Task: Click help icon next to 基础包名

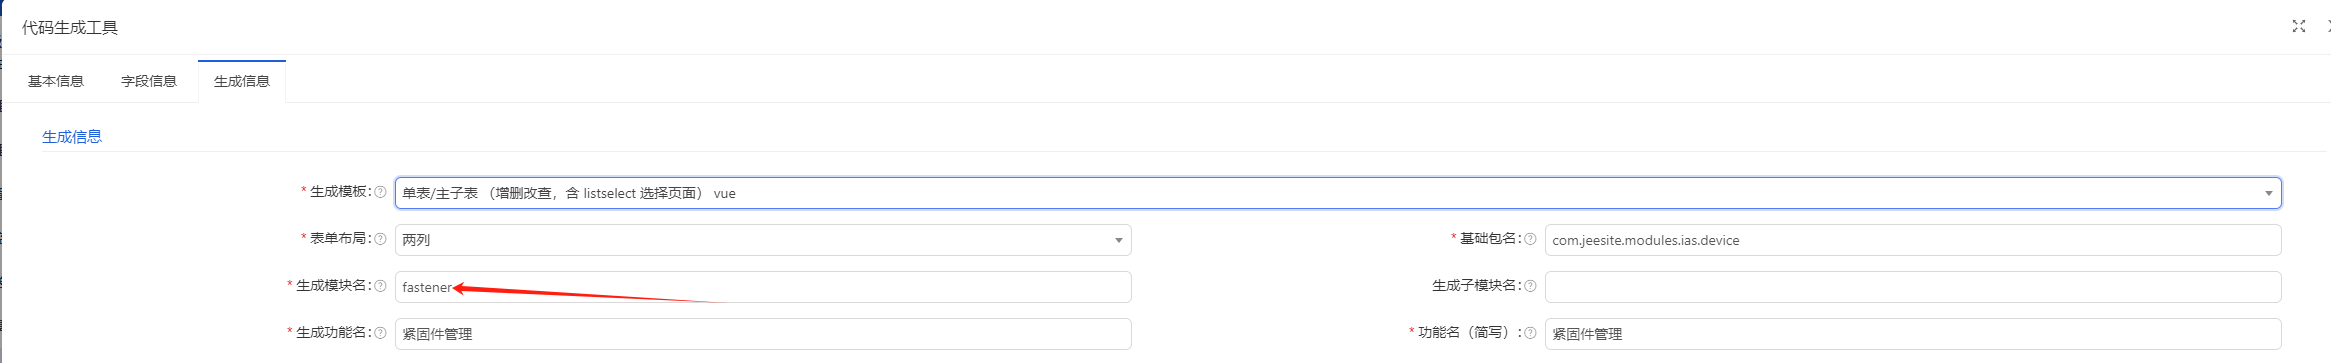Action: coord(1530,239)
